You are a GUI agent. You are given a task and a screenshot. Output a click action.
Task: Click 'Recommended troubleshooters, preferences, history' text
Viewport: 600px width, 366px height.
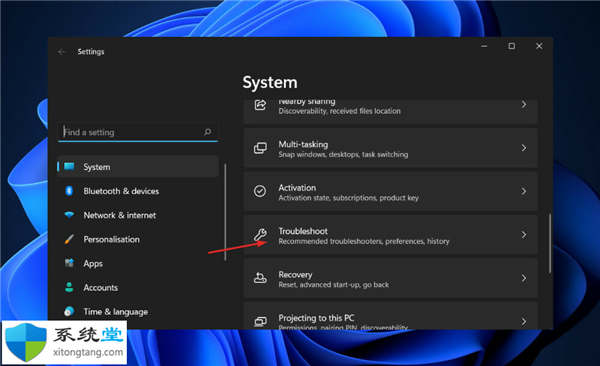pyautogui.click(x=364, y=241)
